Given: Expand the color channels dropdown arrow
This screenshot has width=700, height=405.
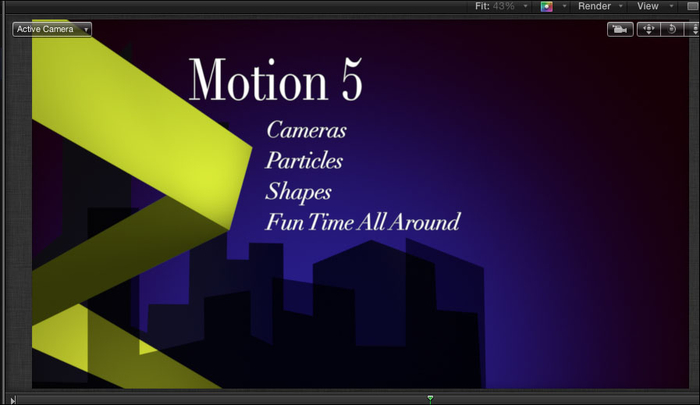Looking at the screenshot, I should point(564,6).
